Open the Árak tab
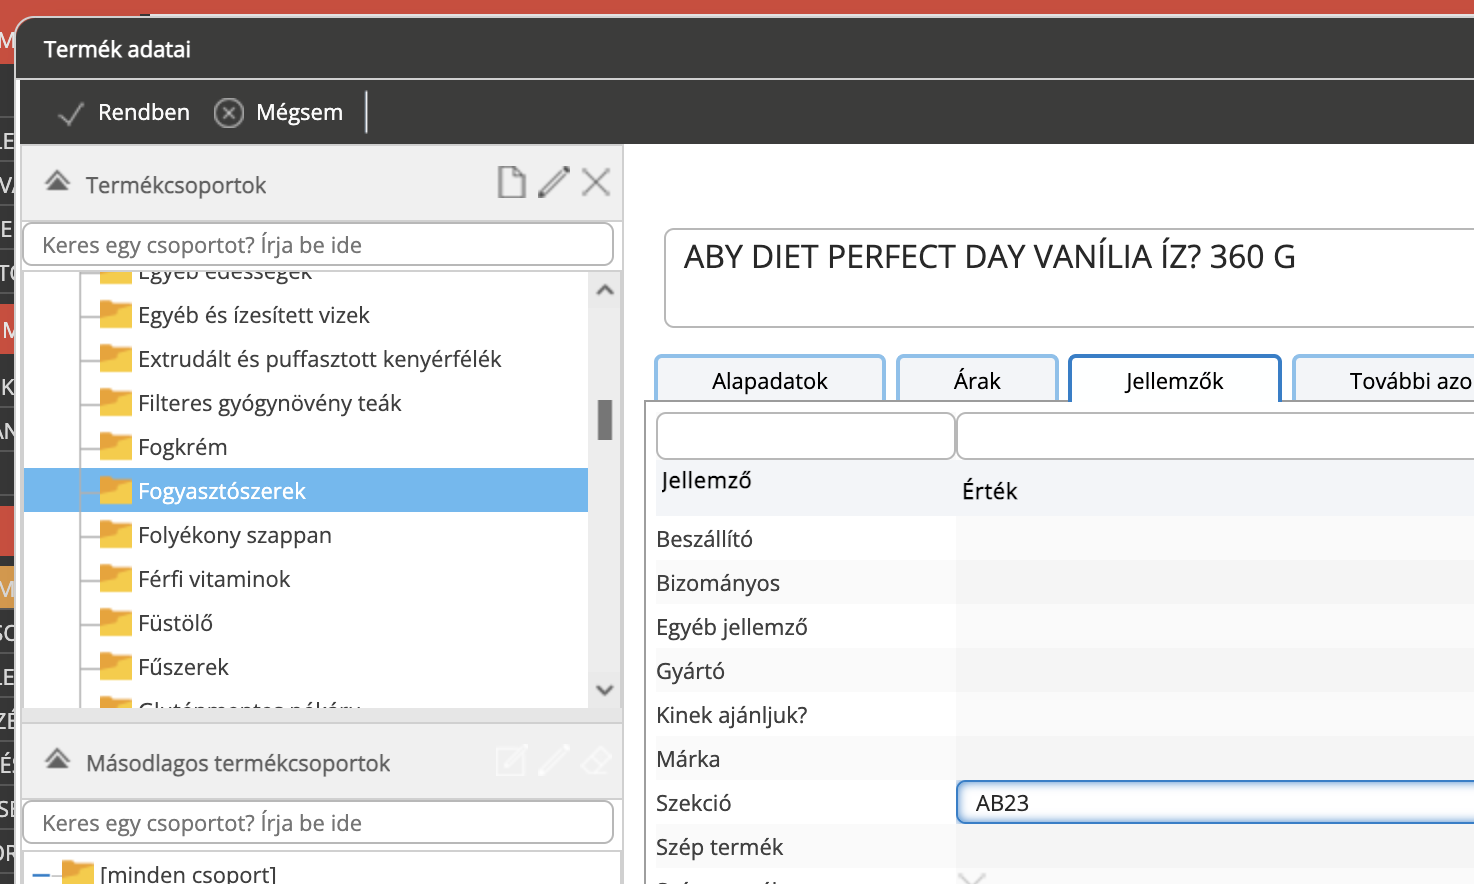This screenshot has height=884, width=1474. 977,381
